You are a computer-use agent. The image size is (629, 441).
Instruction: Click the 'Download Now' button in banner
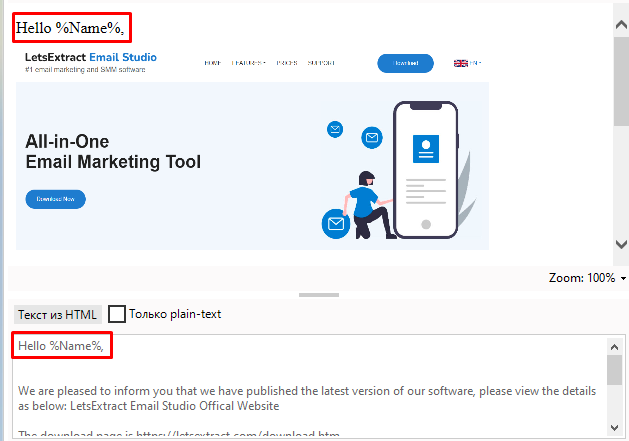[55, 199]
